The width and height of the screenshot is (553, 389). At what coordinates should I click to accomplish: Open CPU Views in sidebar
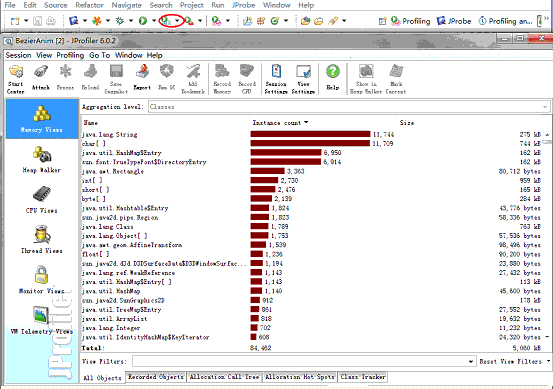pyautogui.click(x=42, y=200)
